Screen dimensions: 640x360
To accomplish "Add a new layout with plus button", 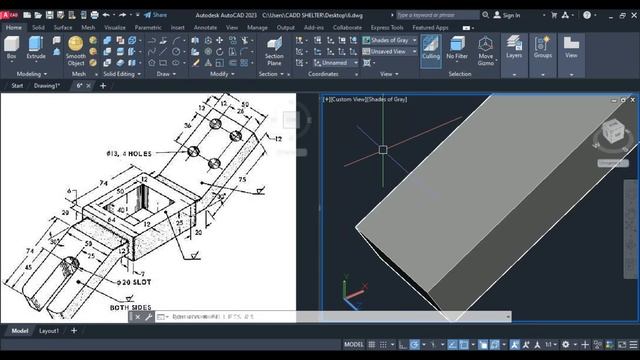I will click(74, 331).
